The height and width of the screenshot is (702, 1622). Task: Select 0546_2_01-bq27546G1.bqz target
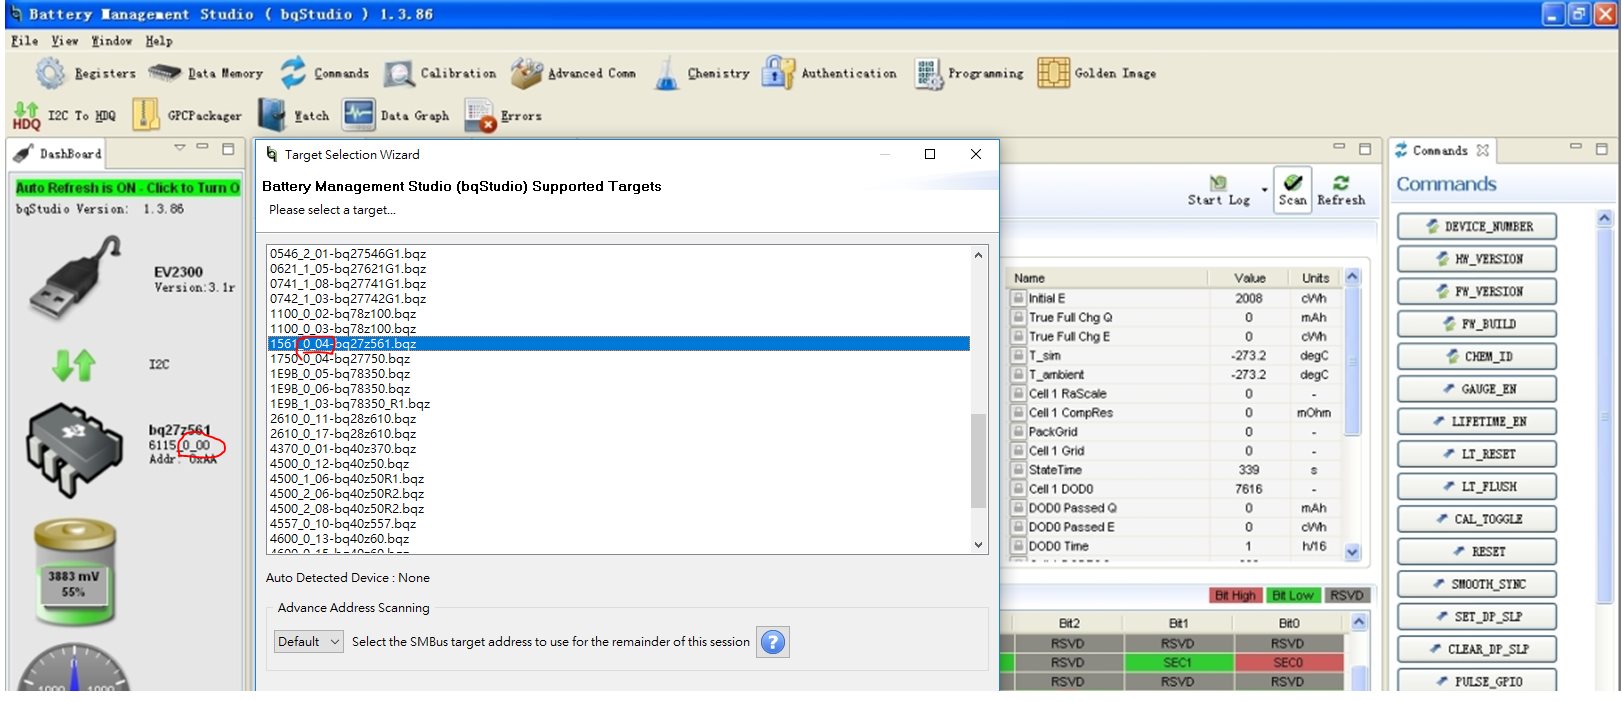[x=618, y=254]
